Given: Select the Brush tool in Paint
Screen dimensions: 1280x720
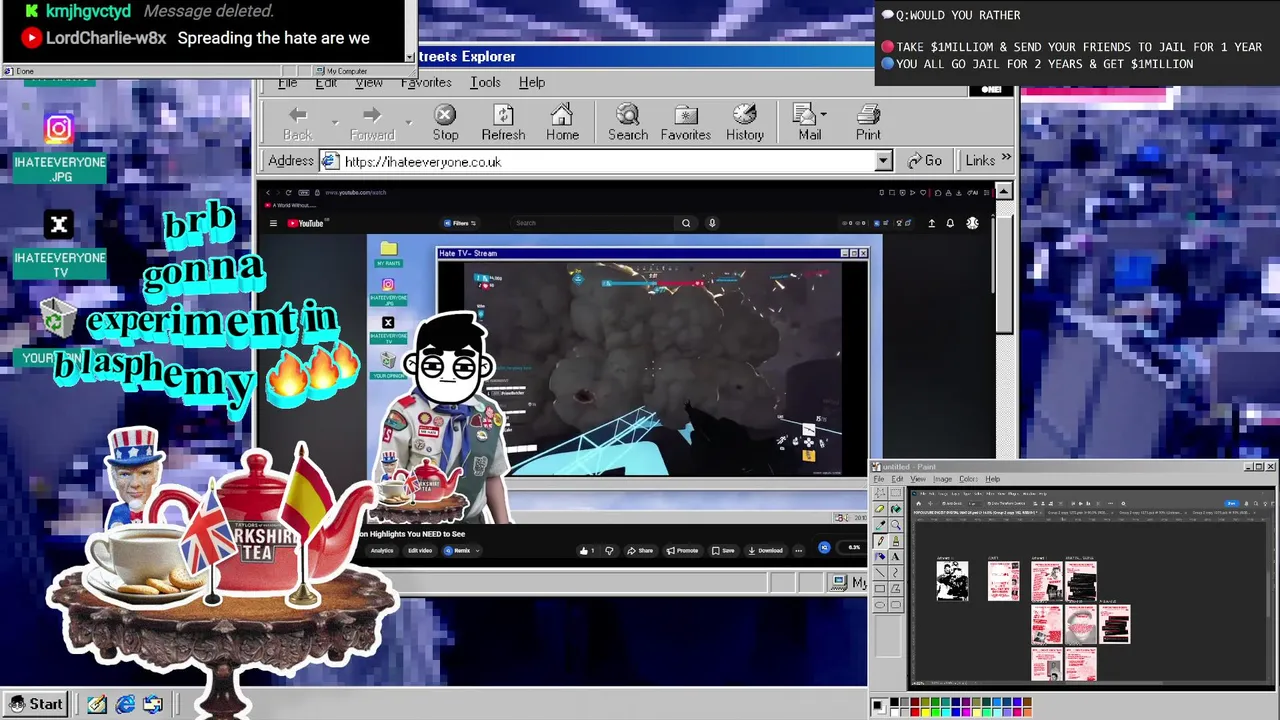Looking at the screenshot, I should [896, 541].
